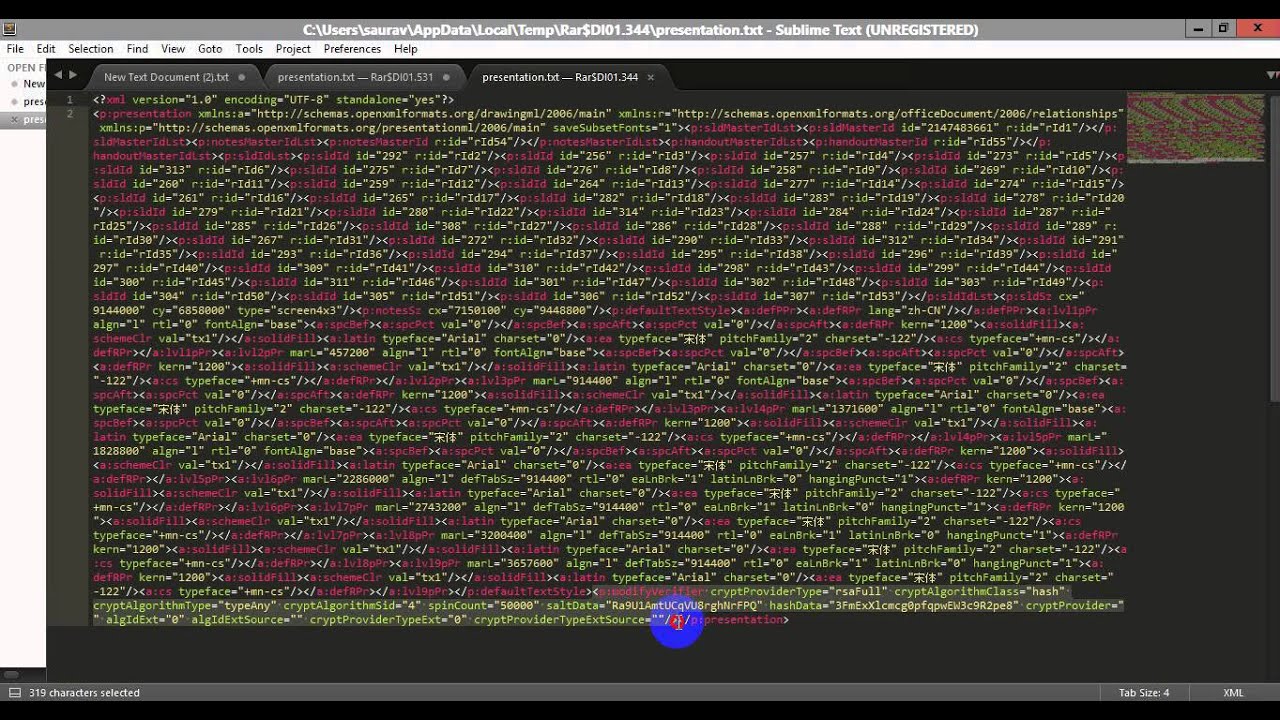
Task: Close the presentation.txt Rar$DI01.344 tab
Action: [x=650, y=77]
